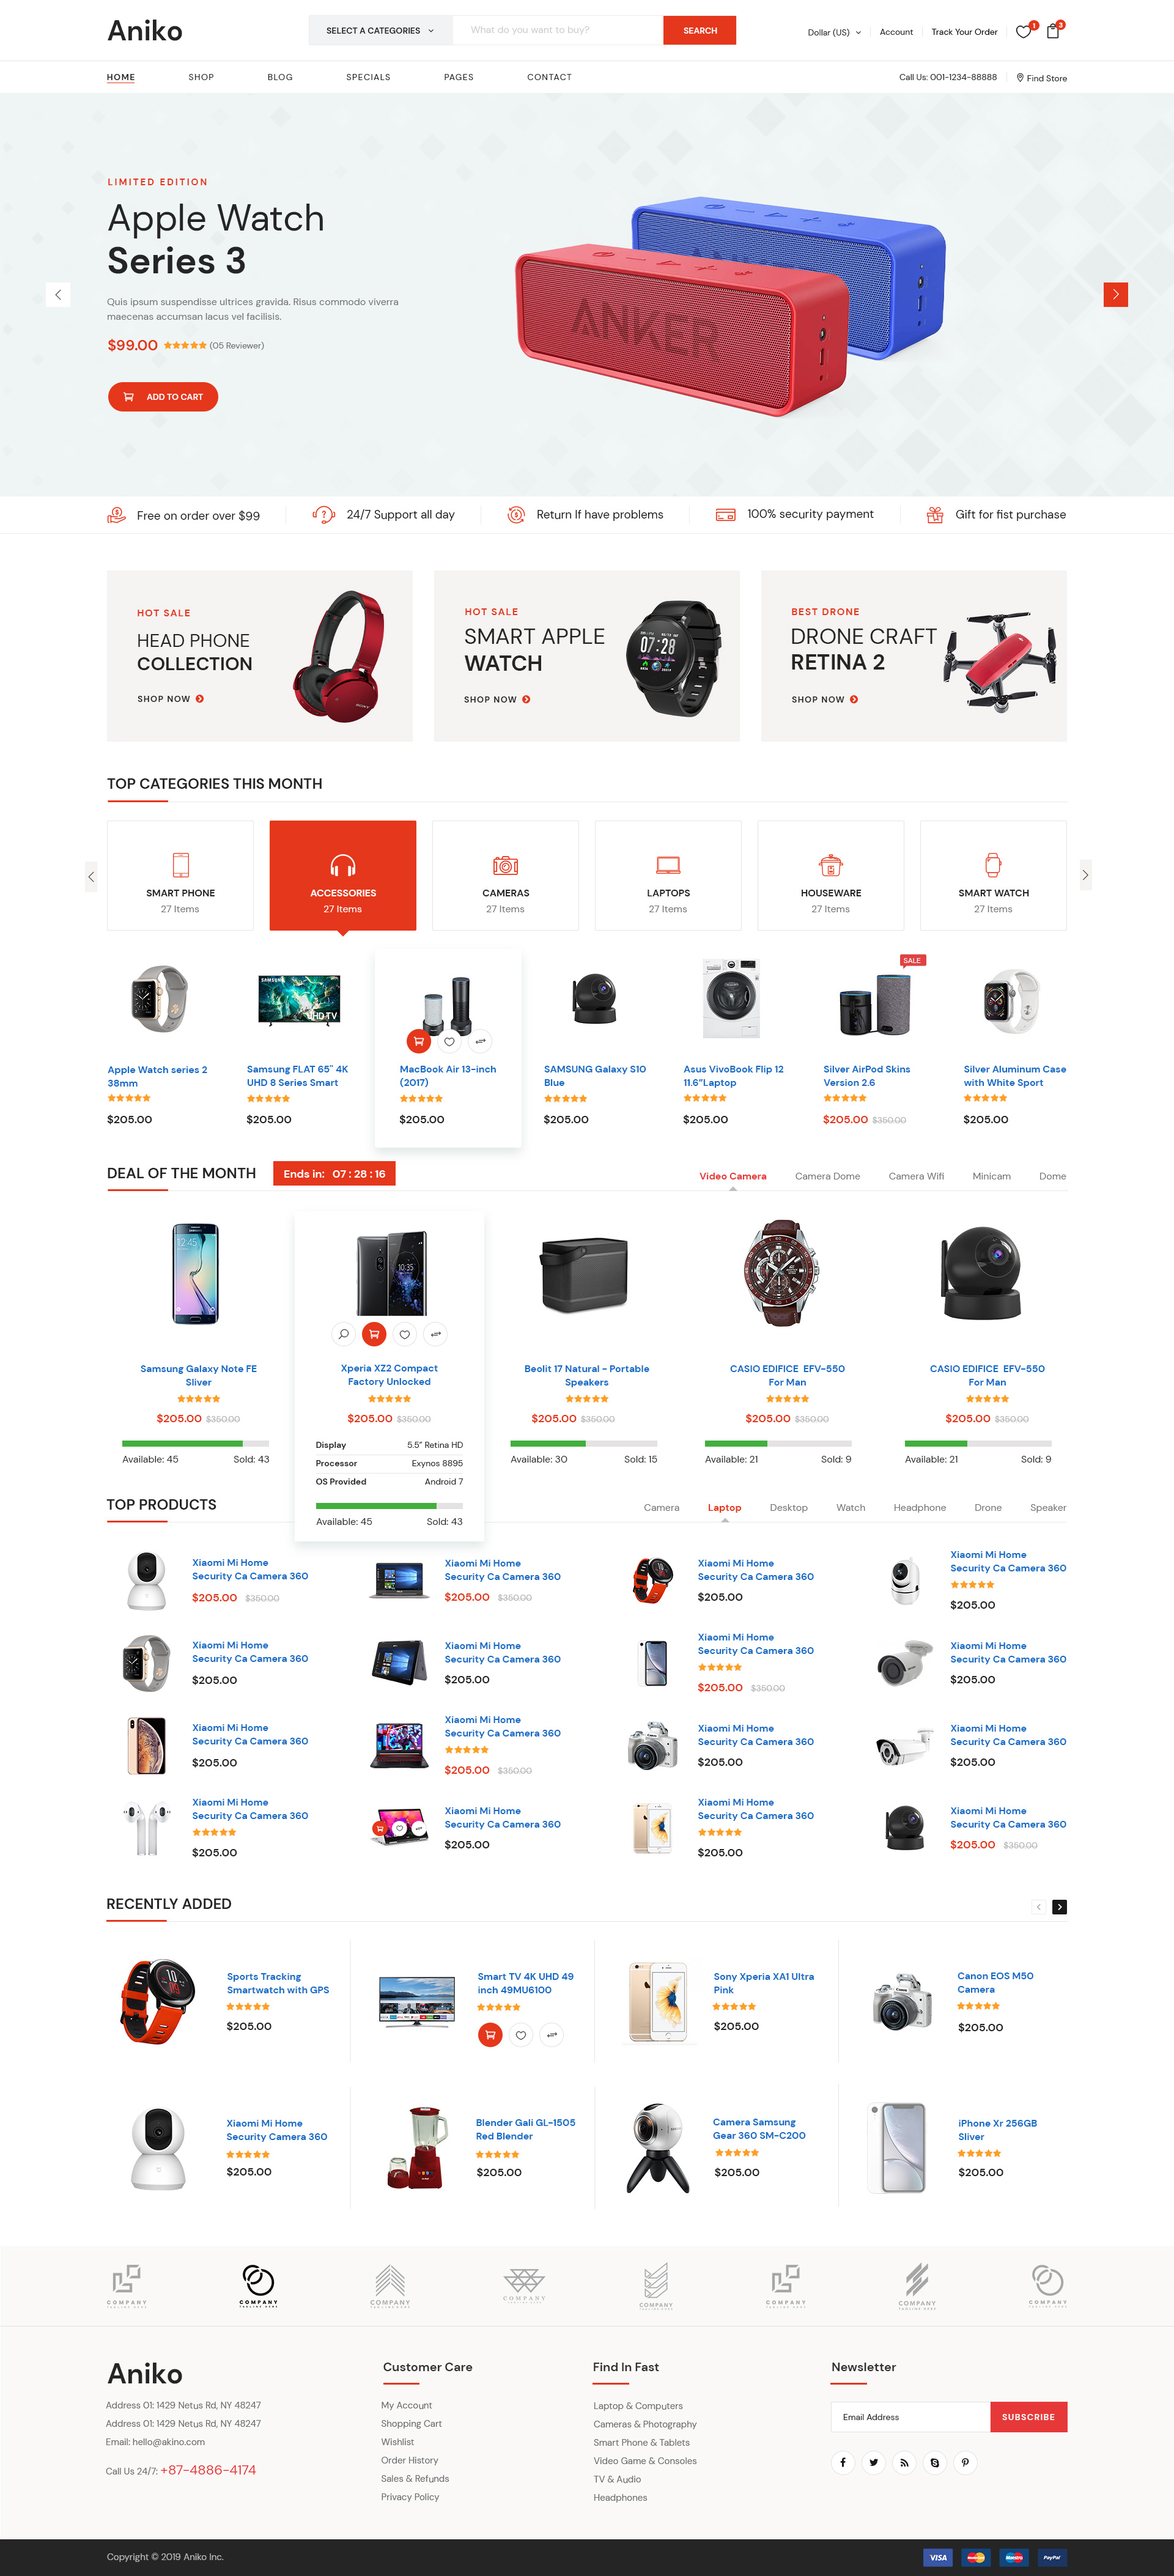The image size is (1174, 2576).
Task: Open the shopping bag cart icon
Action: [1052, 32]
